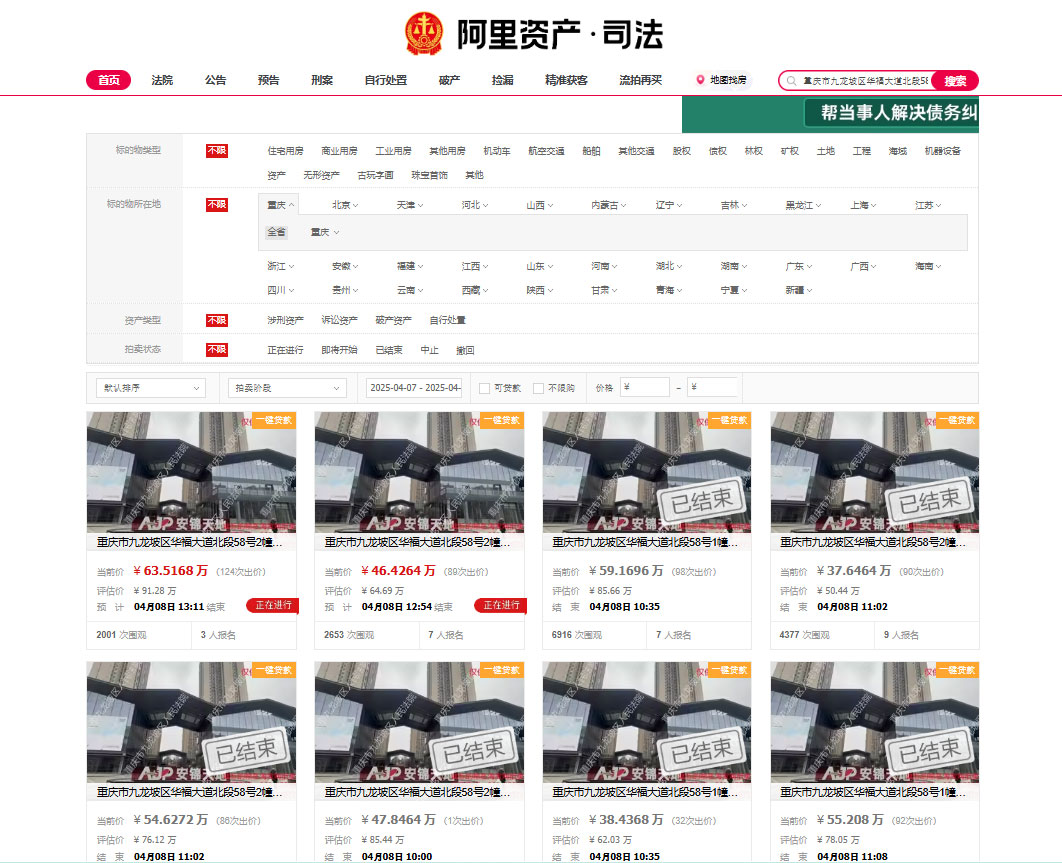Click 一键贷款 badge on first listing
The height and width of the screenshot is (863, 1062).
coord(273,420)
